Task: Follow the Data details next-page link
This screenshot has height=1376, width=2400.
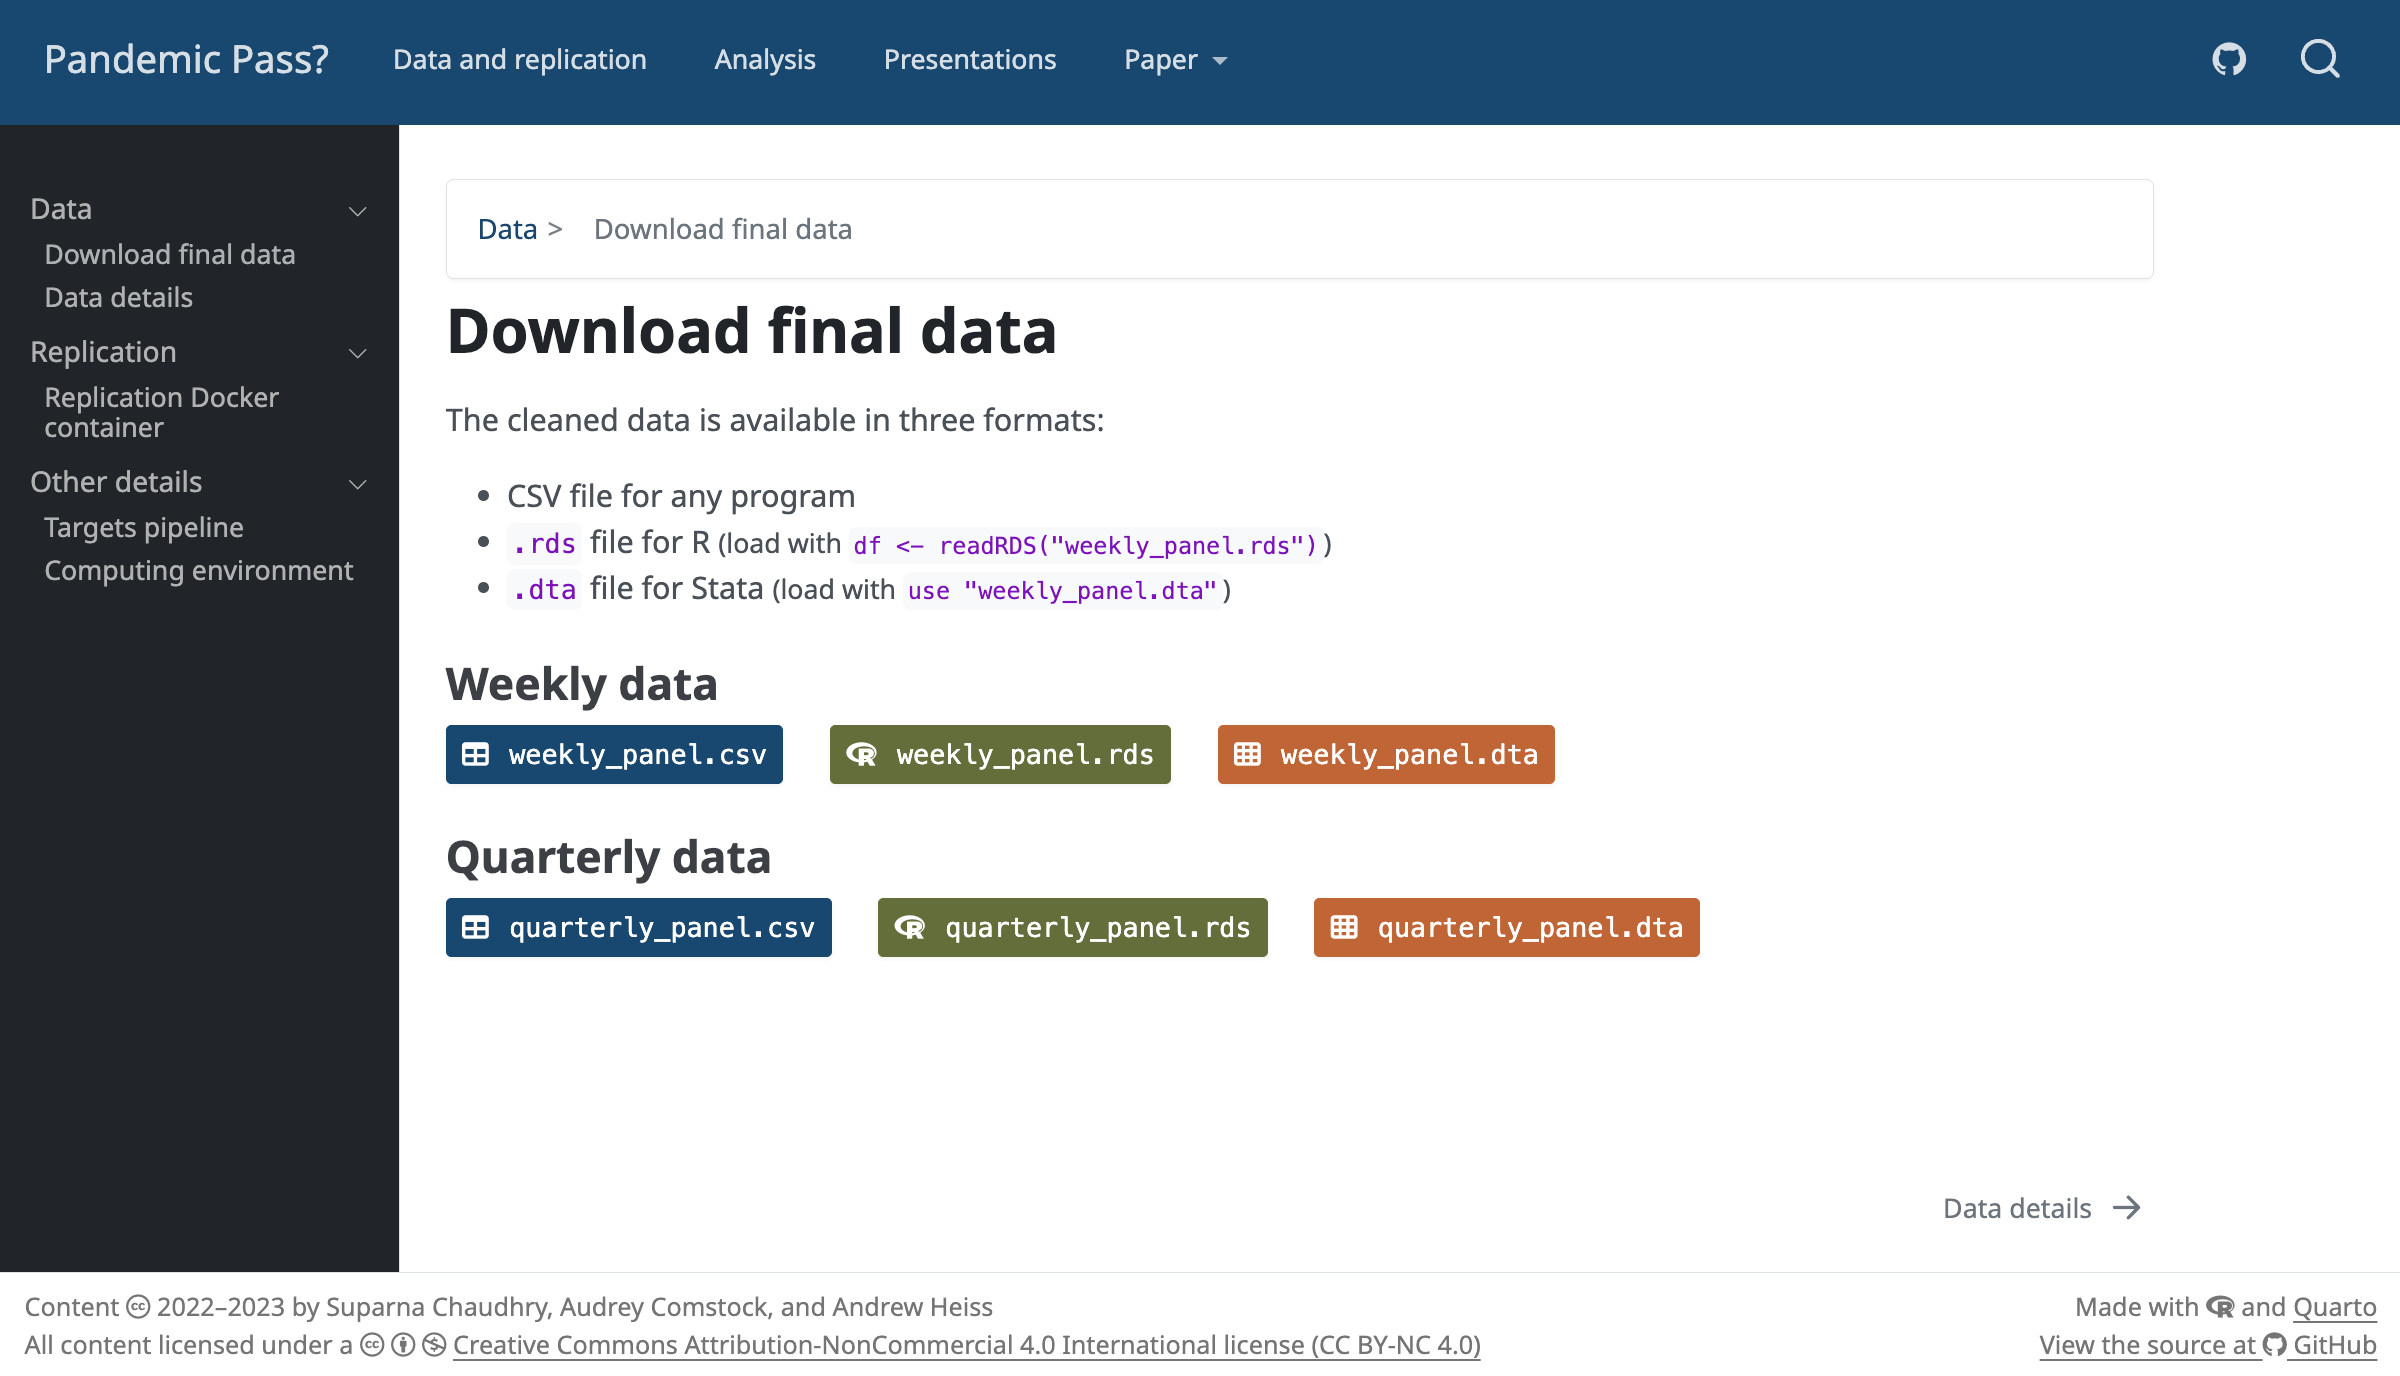Action: tap(2040, 1208)
